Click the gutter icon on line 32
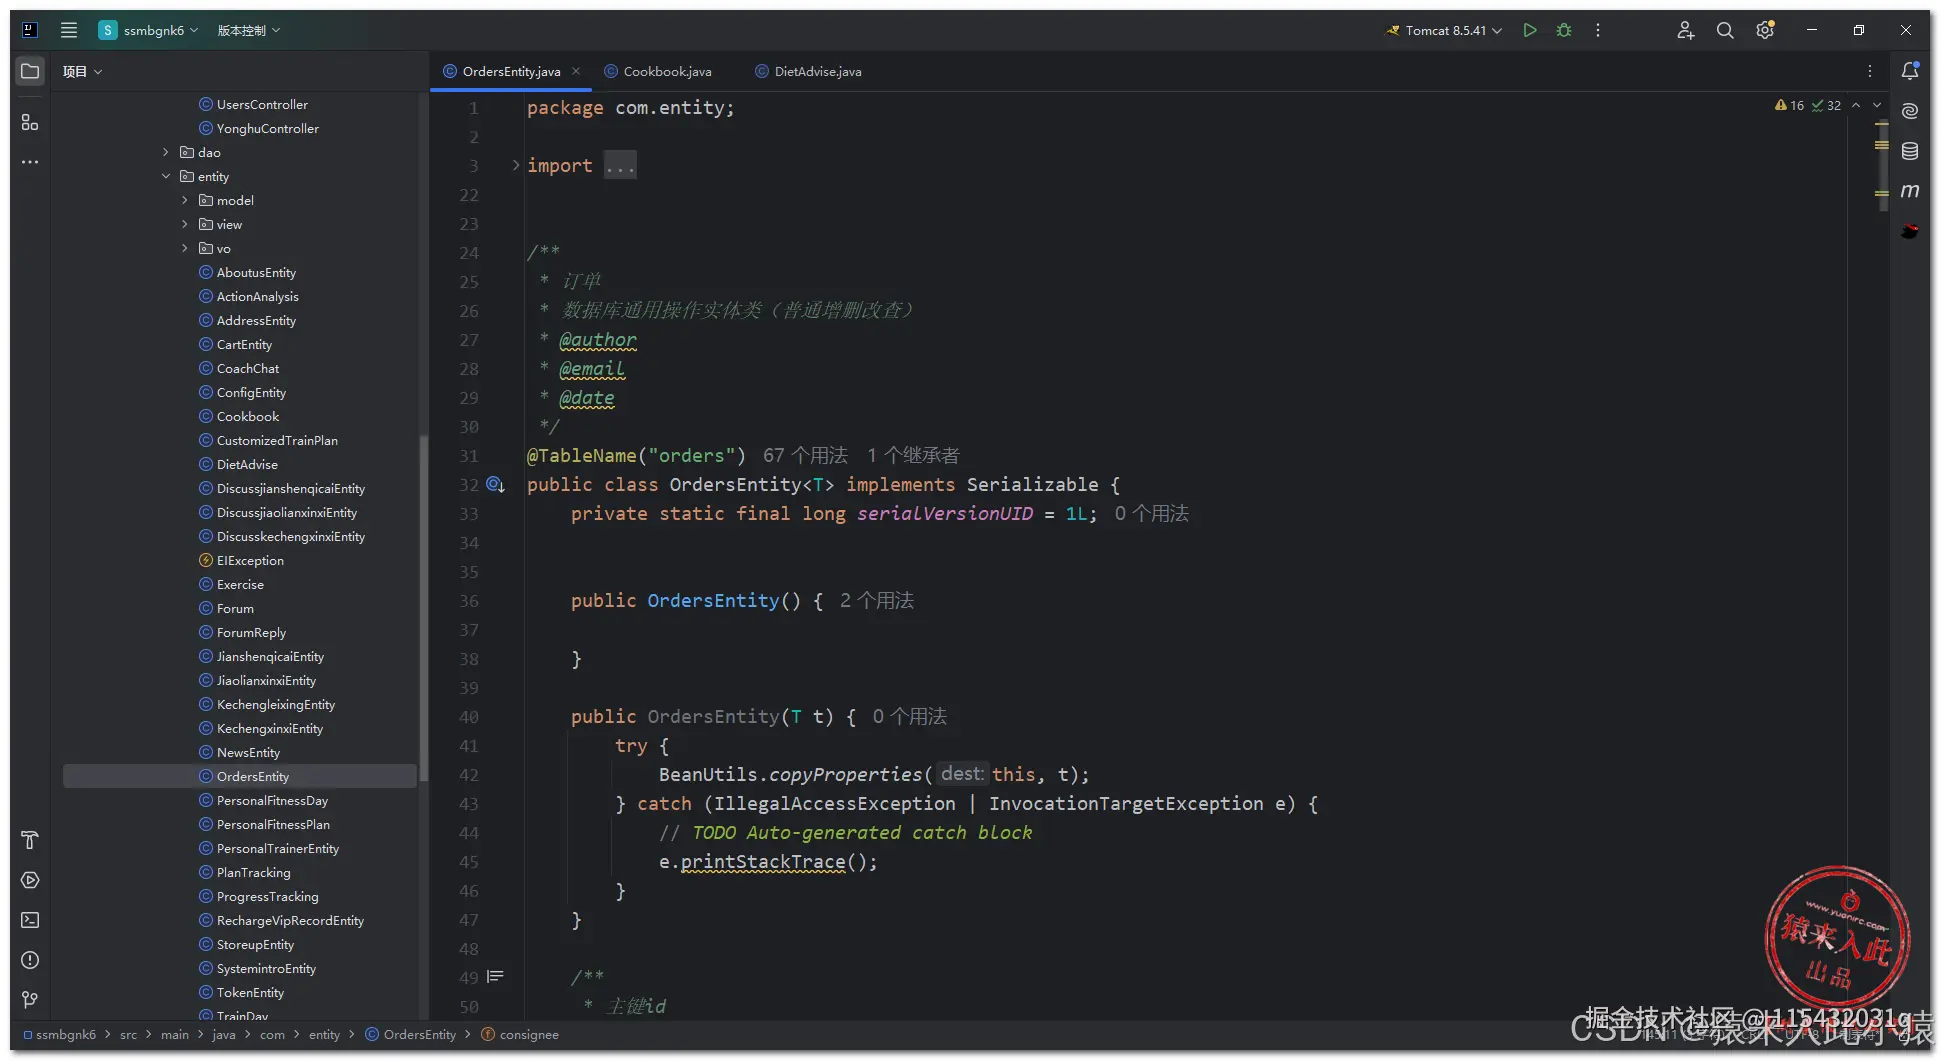This screenshot has height=1061, width=1941. click(x=495, y=485)
